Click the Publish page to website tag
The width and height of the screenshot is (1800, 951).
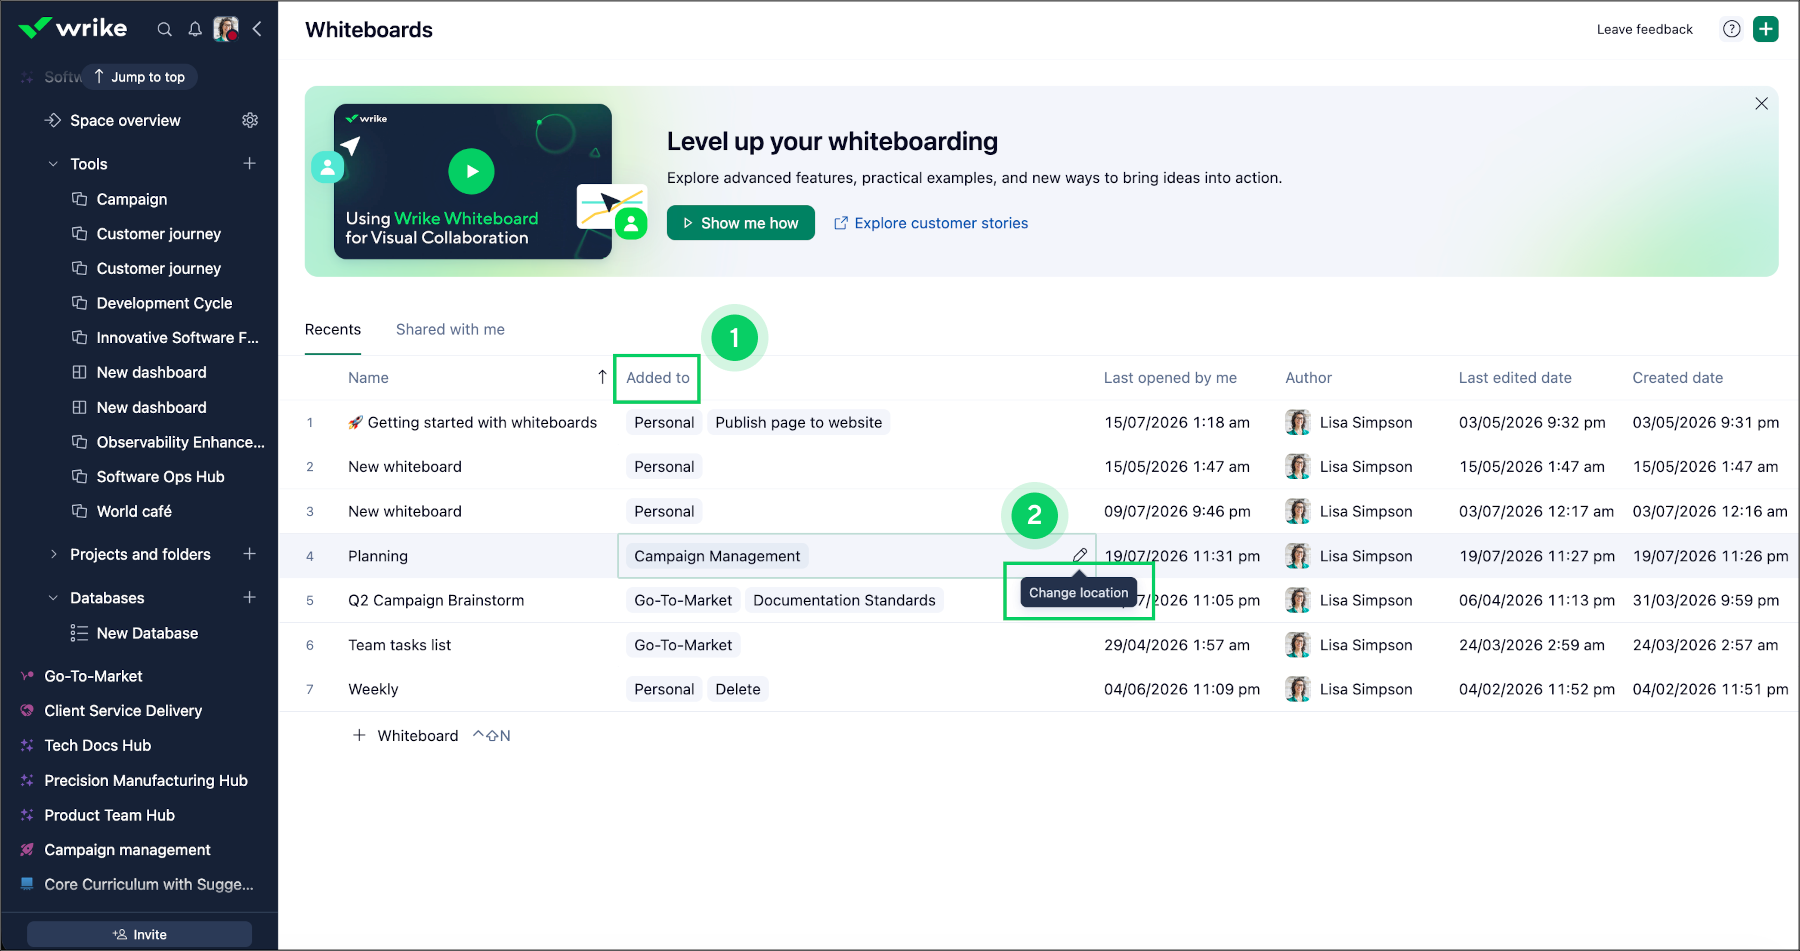798,422
